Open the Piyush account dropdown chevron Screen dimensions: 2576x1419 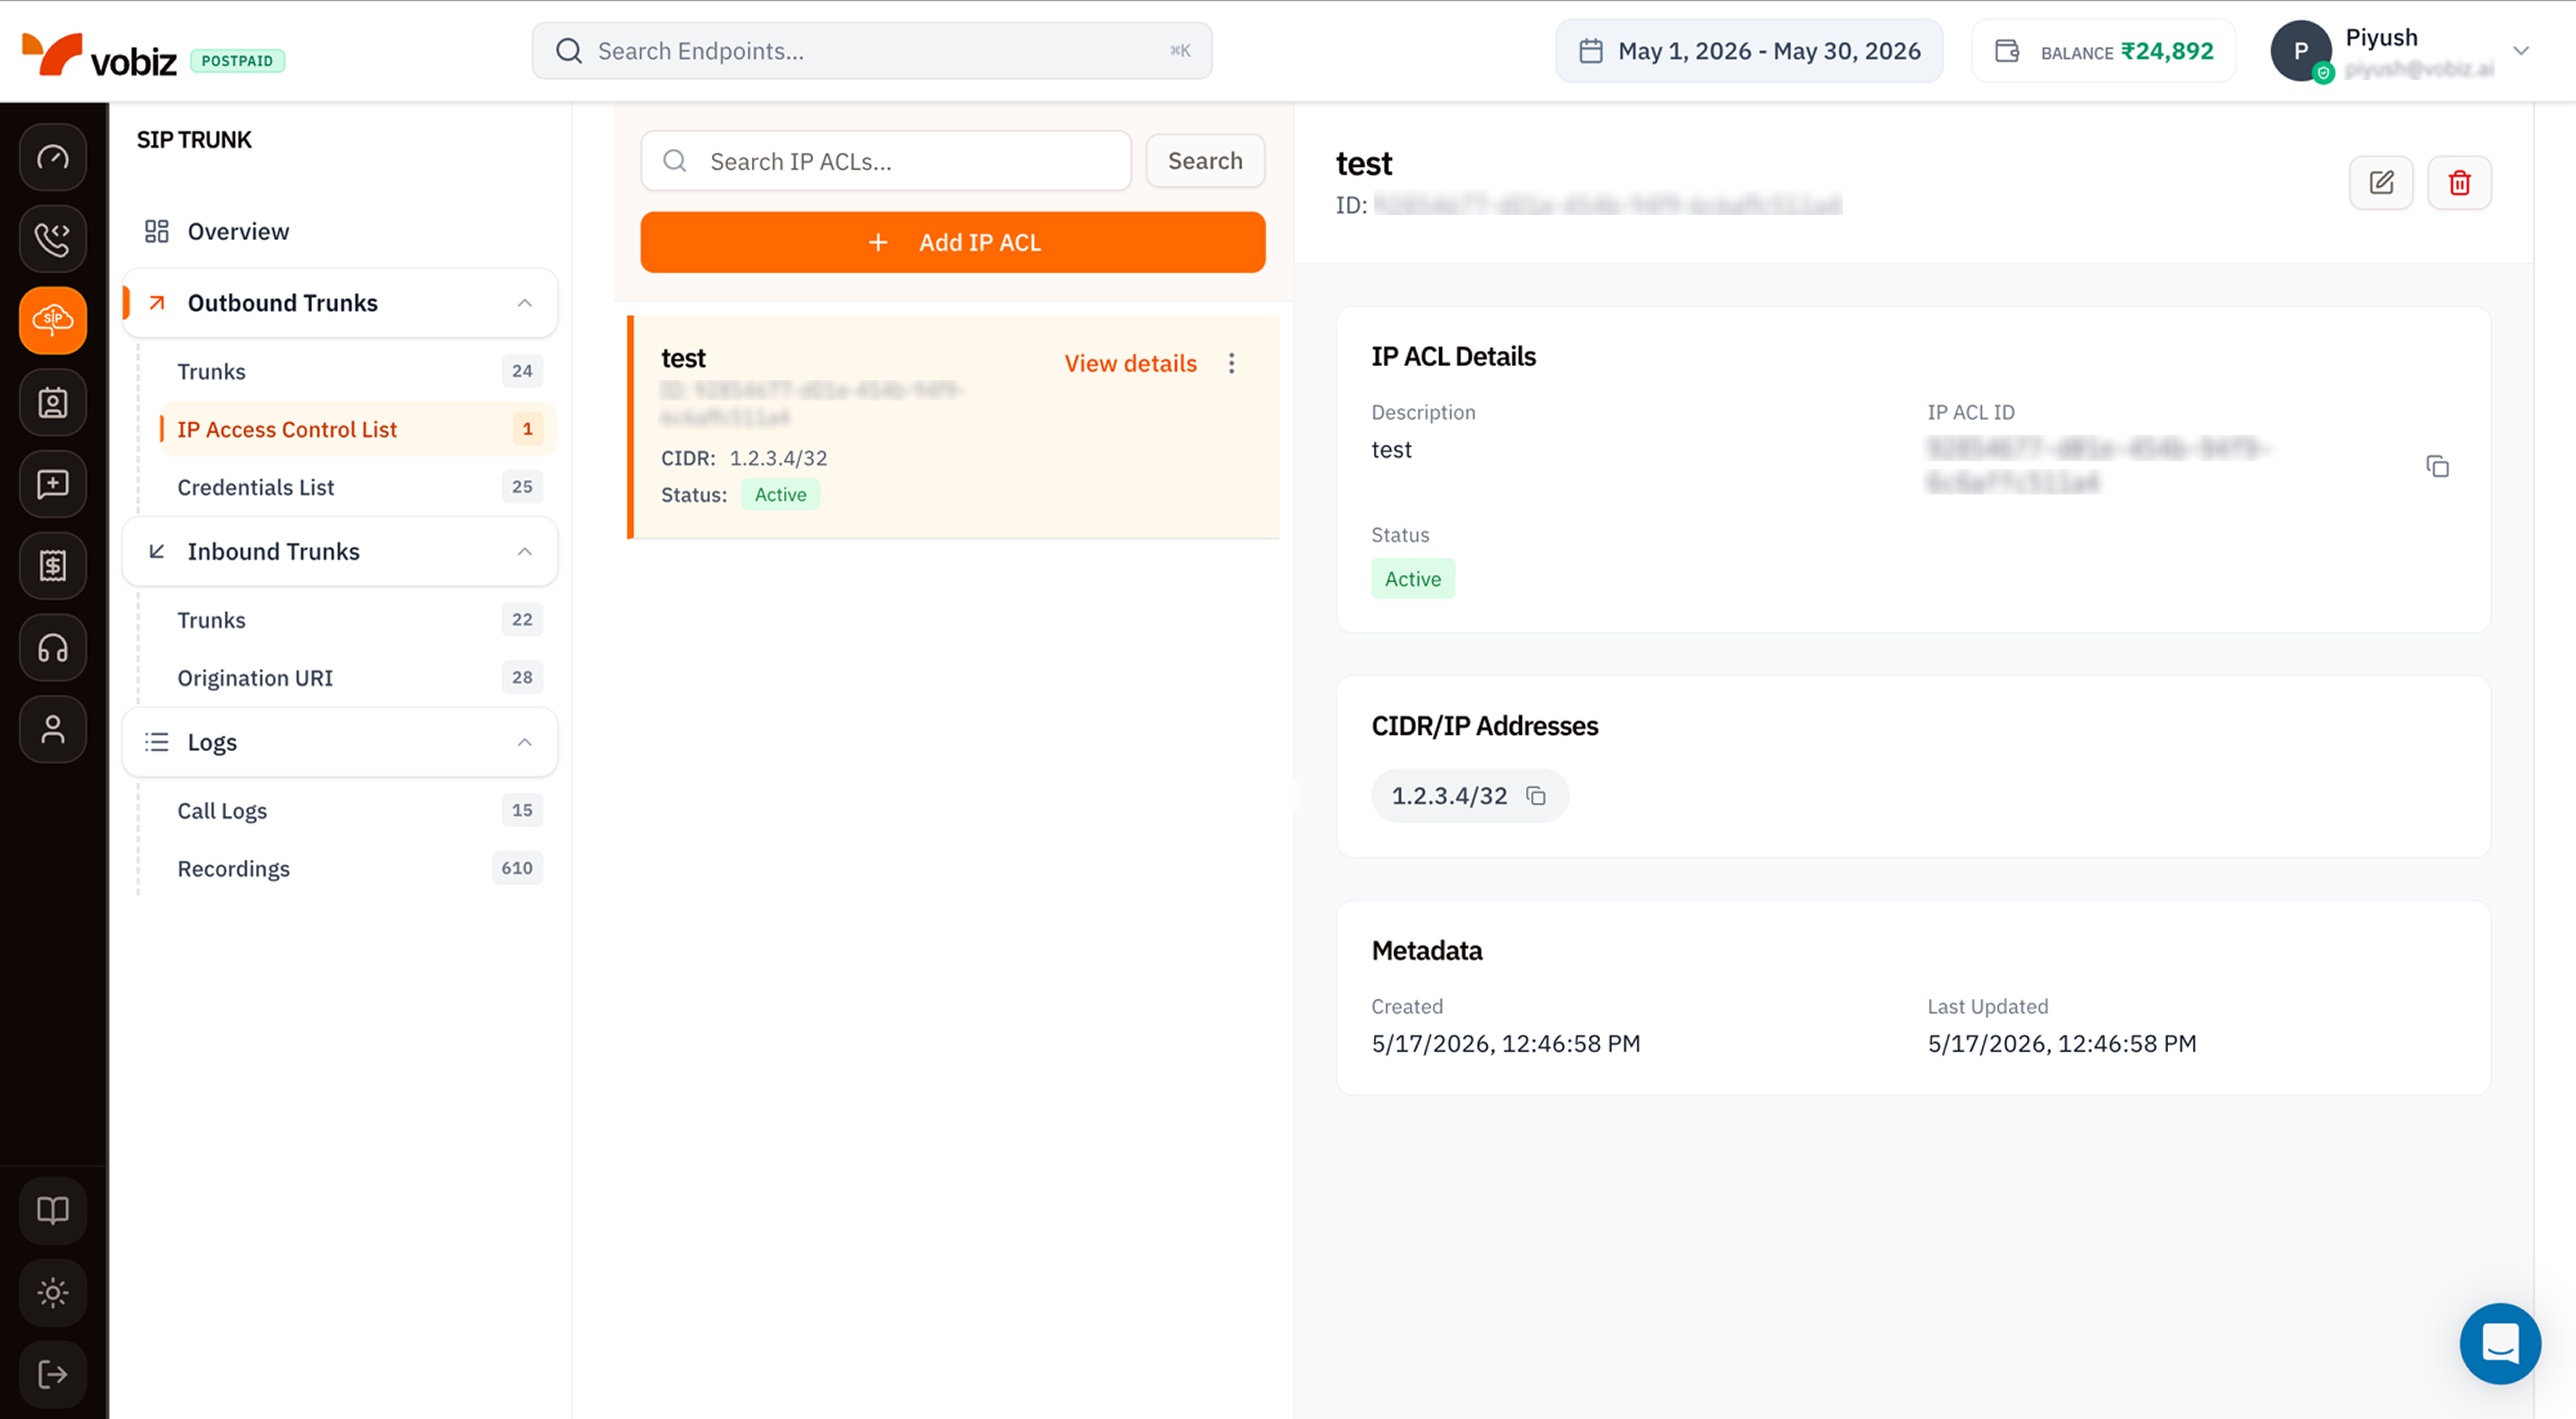tap(2521, 51)
